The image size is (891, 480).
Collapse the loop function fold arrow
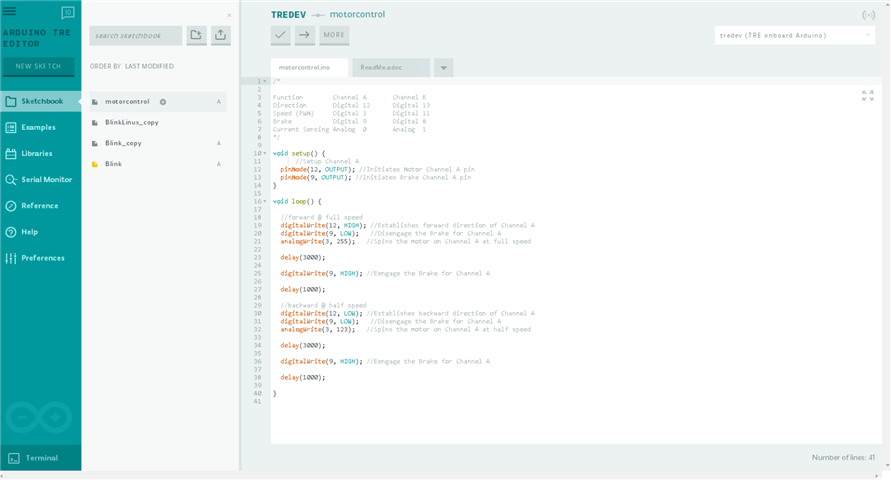[265, 201]
